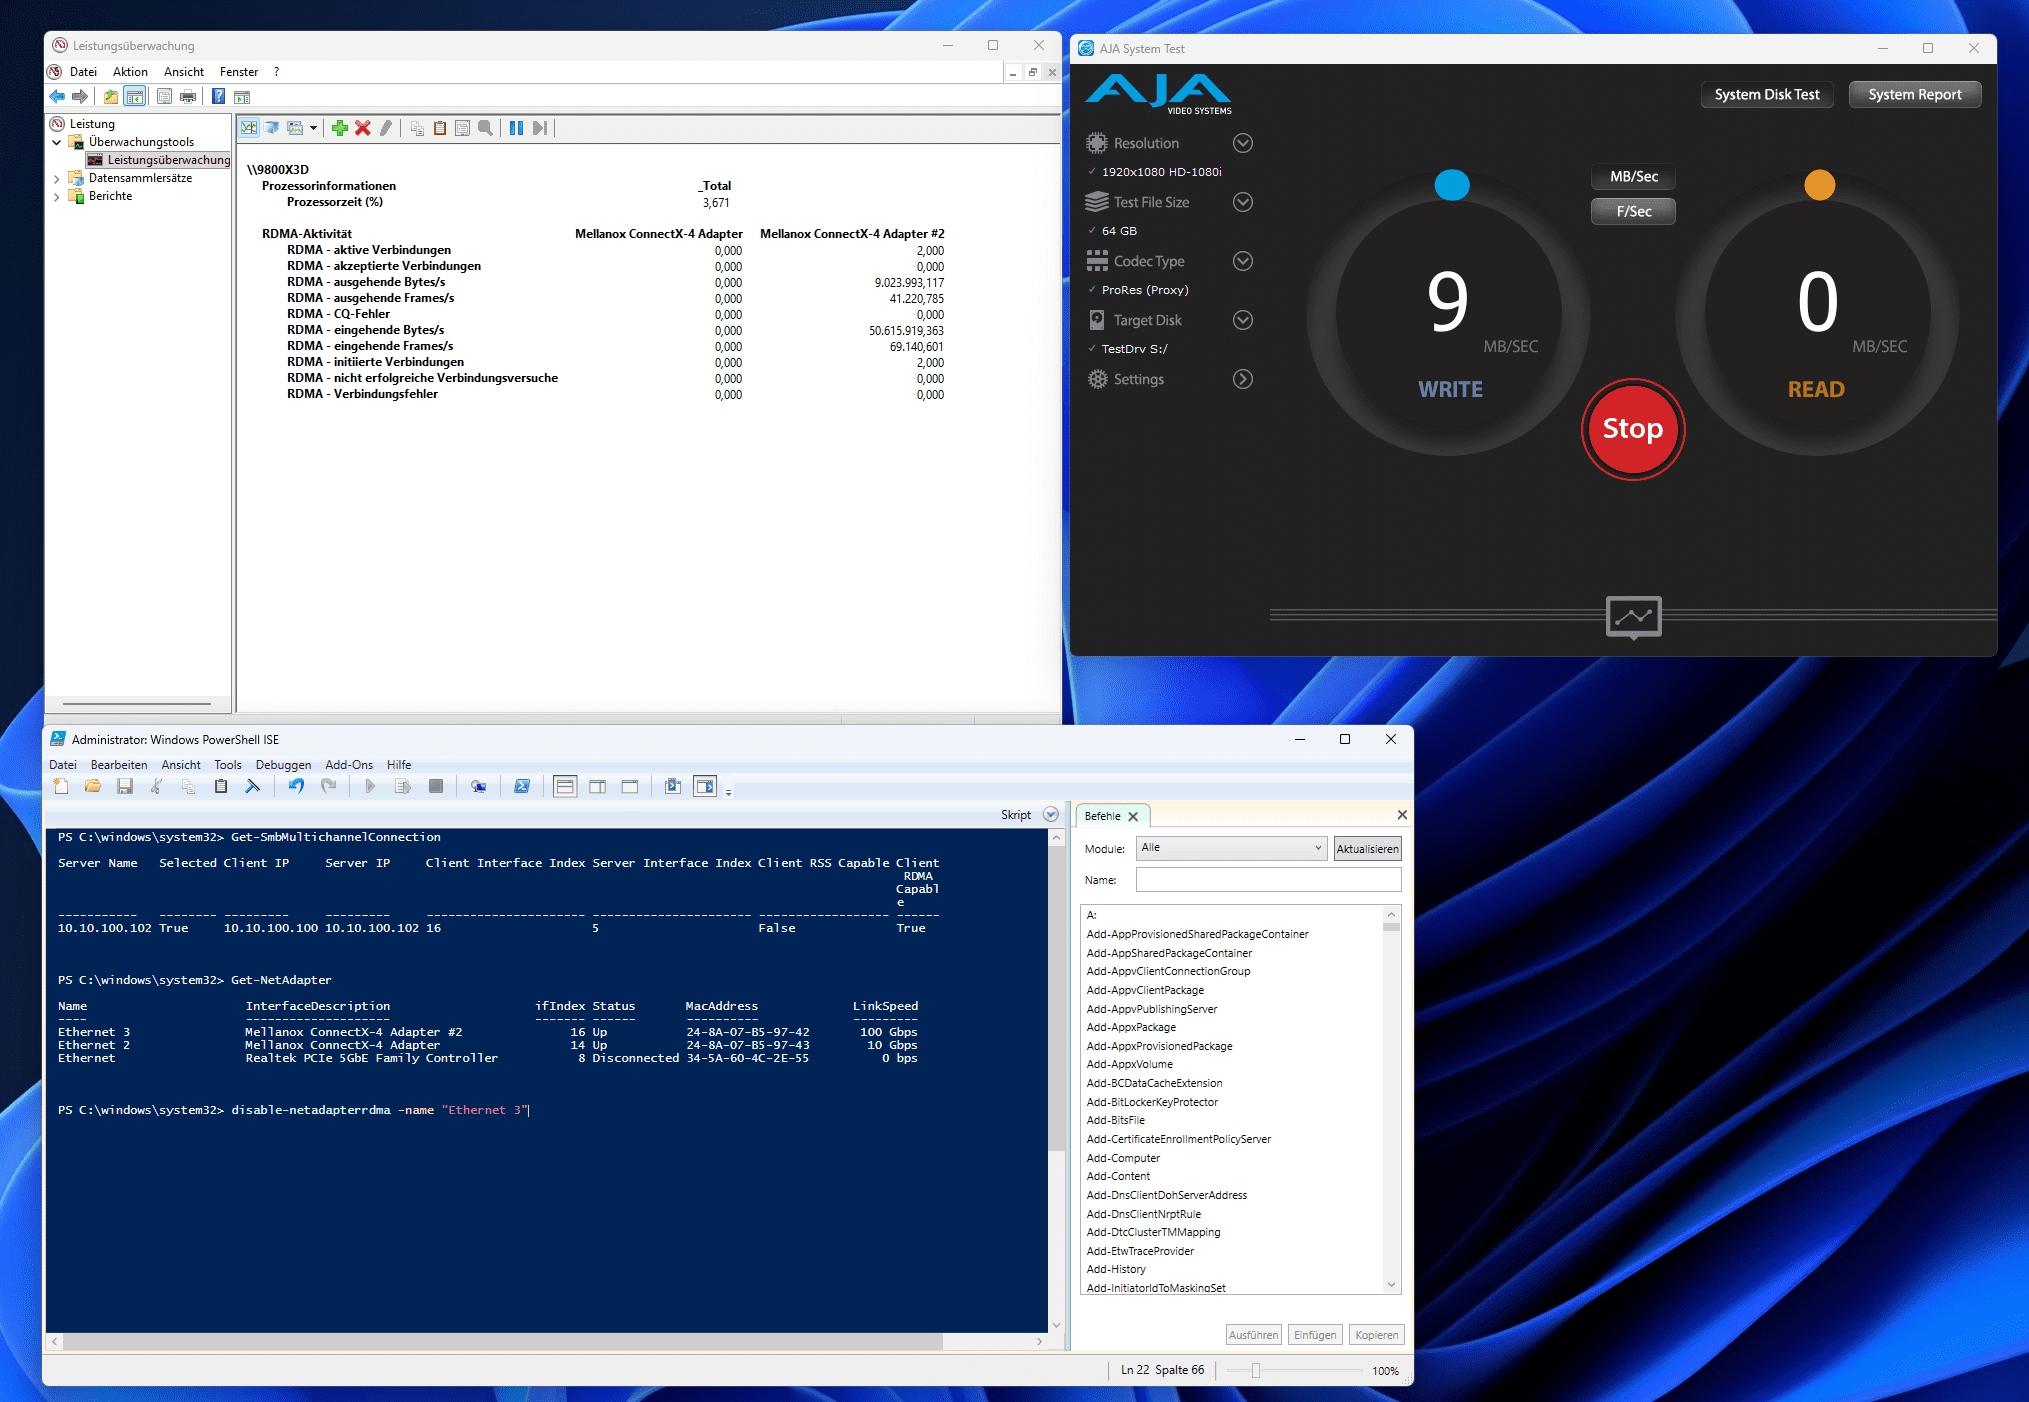Close the Befehle tab with its X

(x=1133, y=816)
